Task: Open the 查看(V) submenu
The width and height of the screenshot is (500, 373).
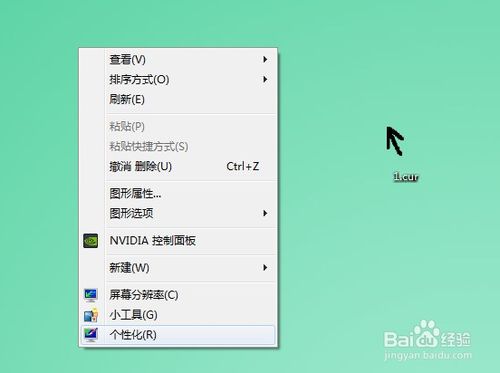Action: (178, 60)
